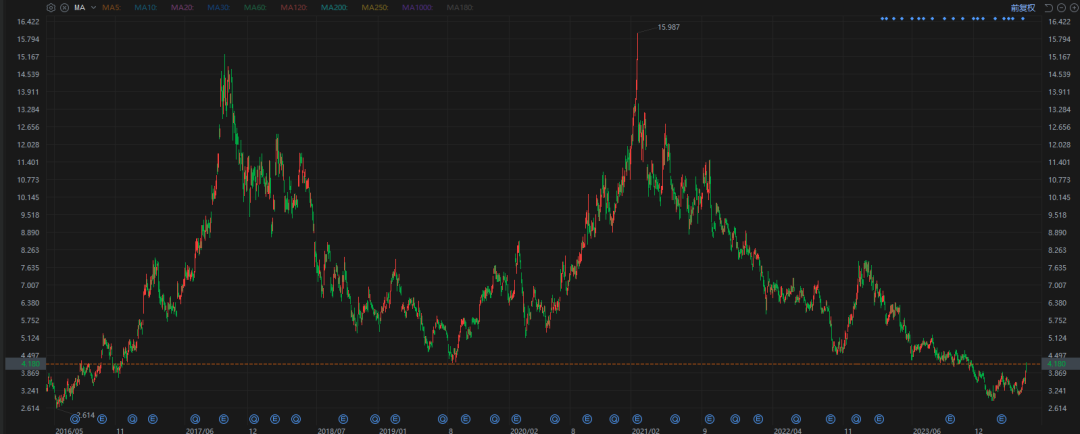Viewport: 1080px width, 434px height.
Task: Remove the MA indicator with X icon
Action: [x=64, y=7]
